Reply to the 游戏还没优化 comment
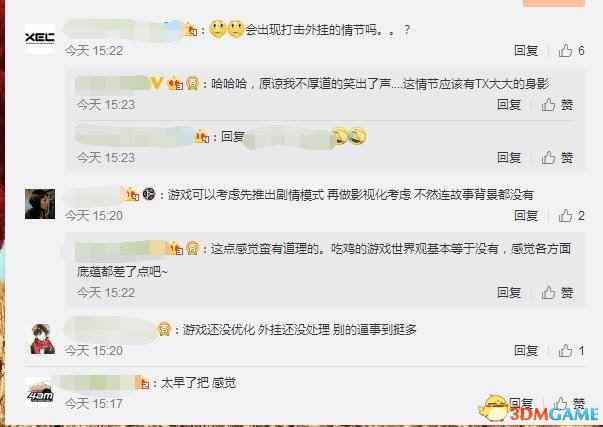603x427 pixels. pyautogui.click(x=526, y=351)
